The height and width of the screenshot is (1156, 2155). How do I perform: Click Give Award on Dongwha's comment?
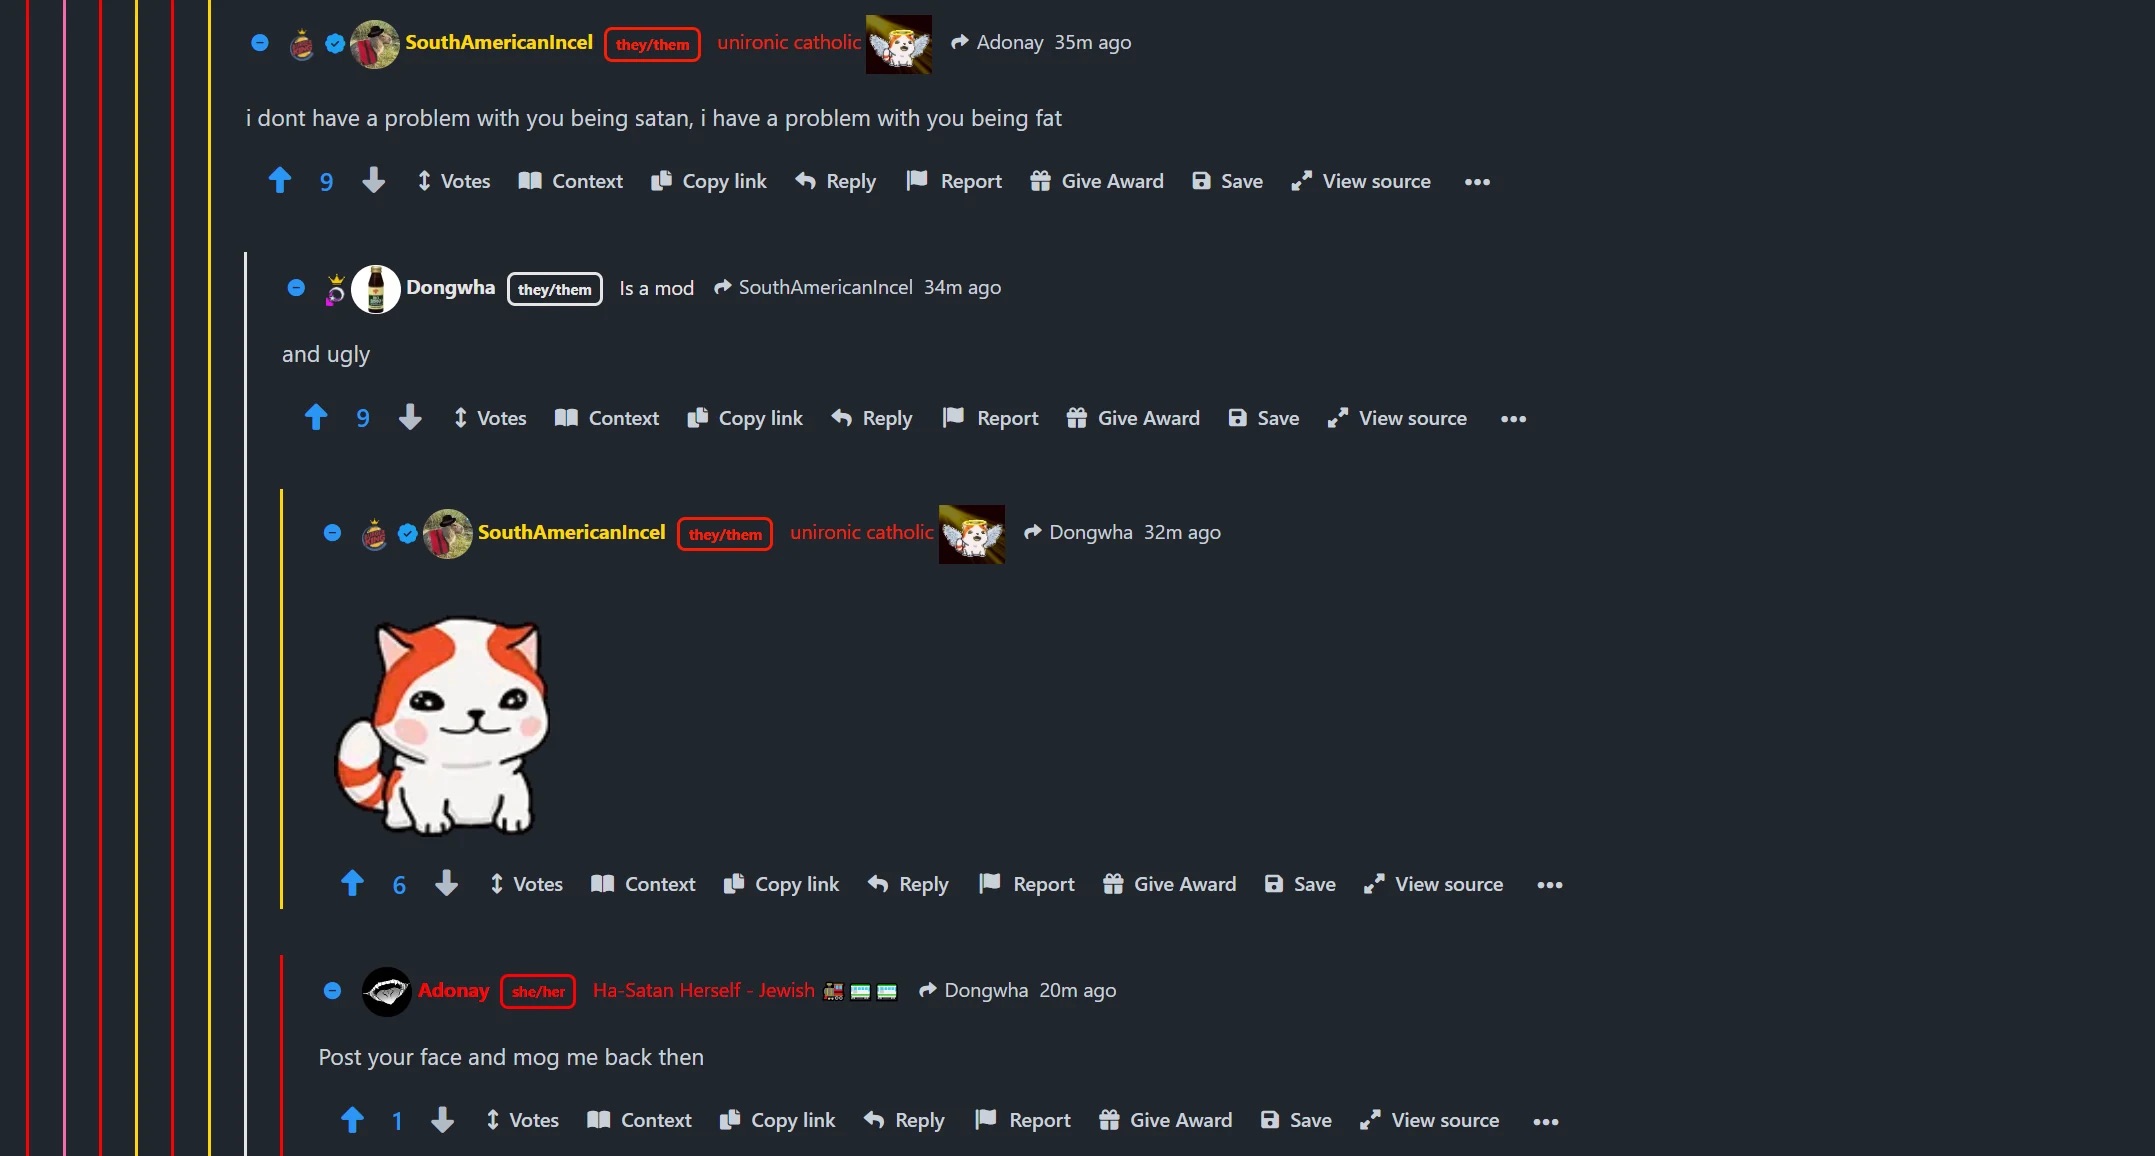(1133, 418)
